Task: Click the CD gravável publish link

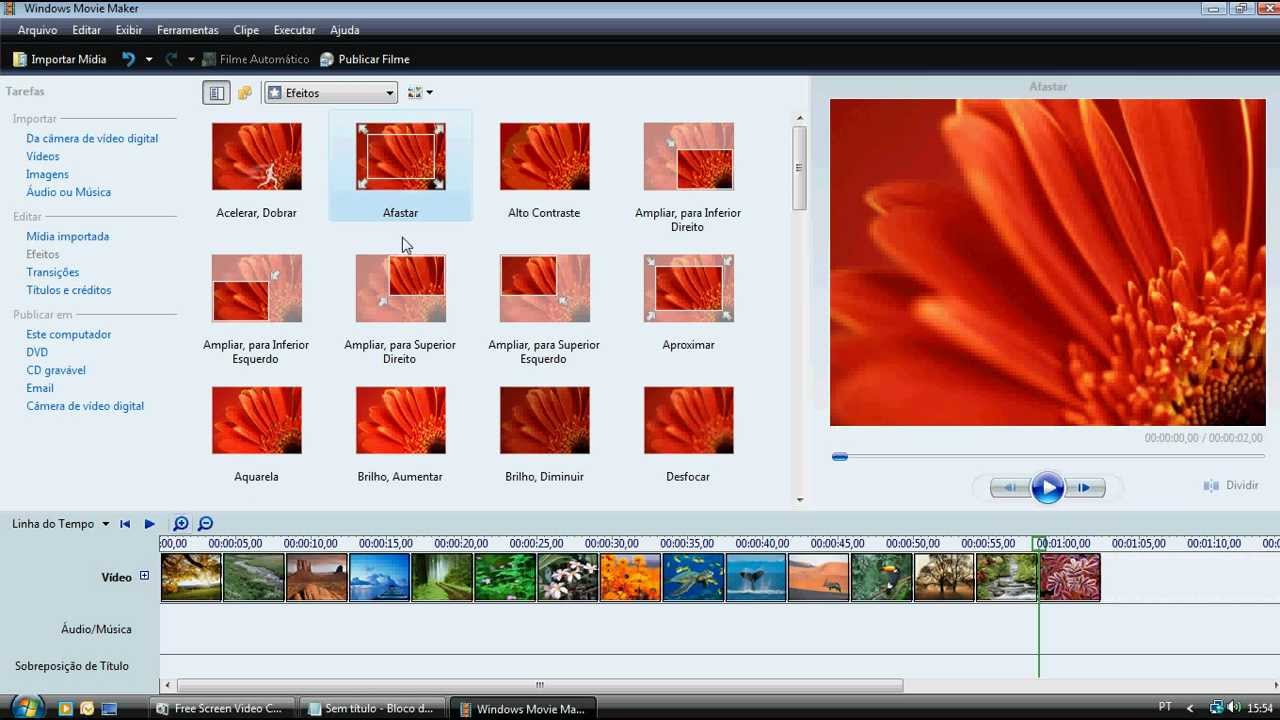Action: click(56, 371)
